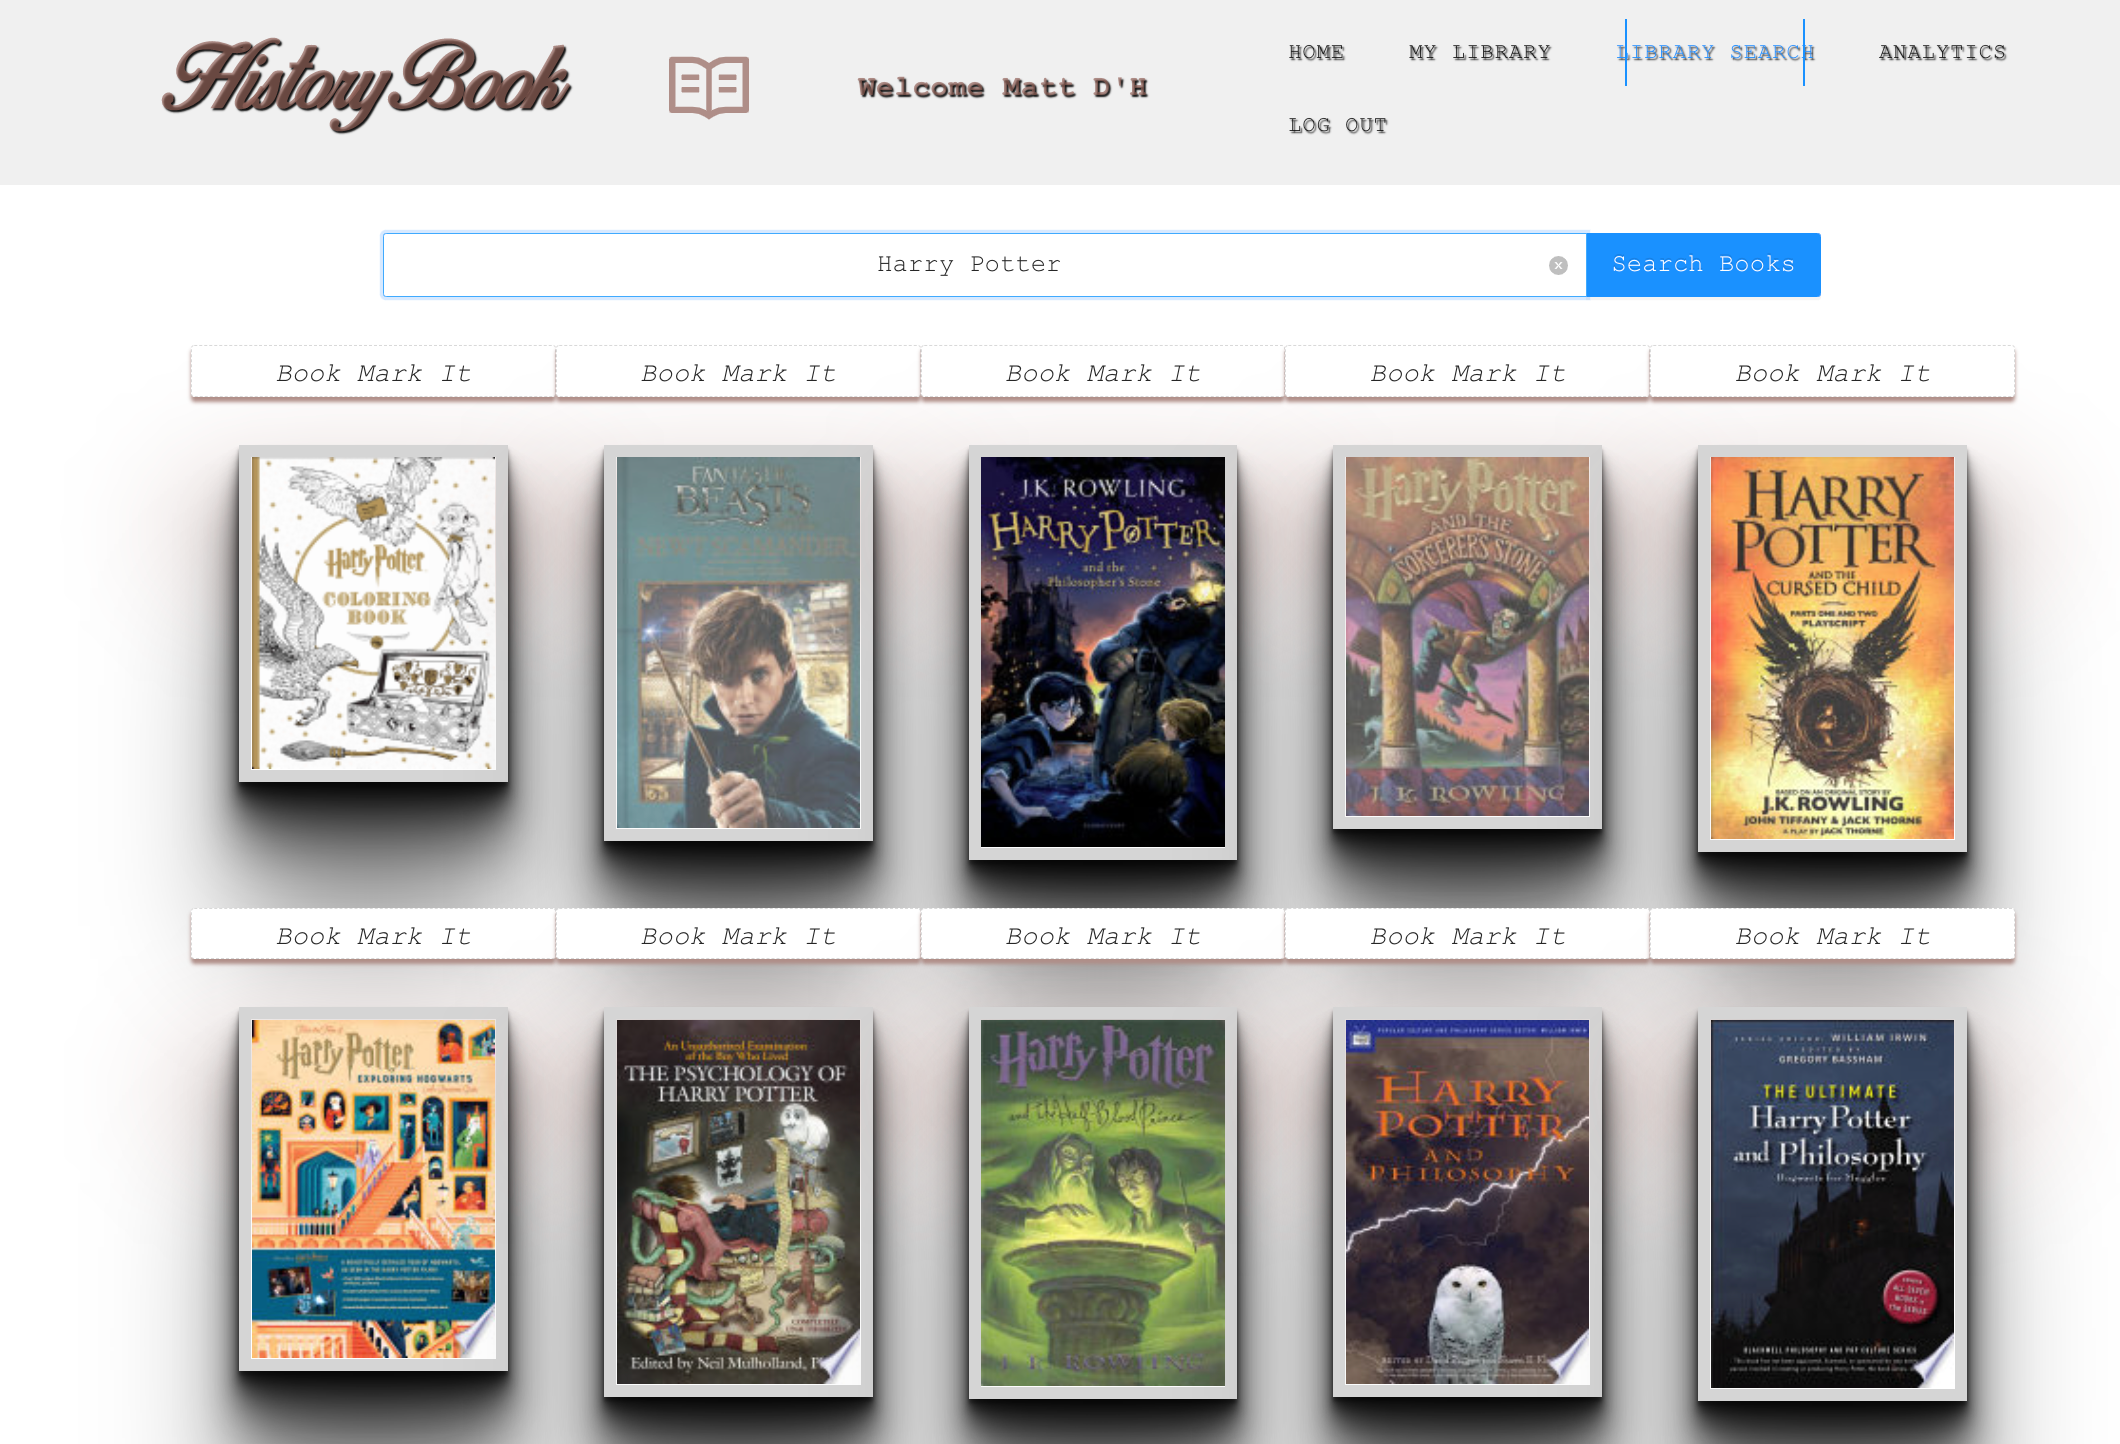2120x1444 pixels.
Task: Bookmark the Fantastic Beasts book
Action: pos(738,373)
